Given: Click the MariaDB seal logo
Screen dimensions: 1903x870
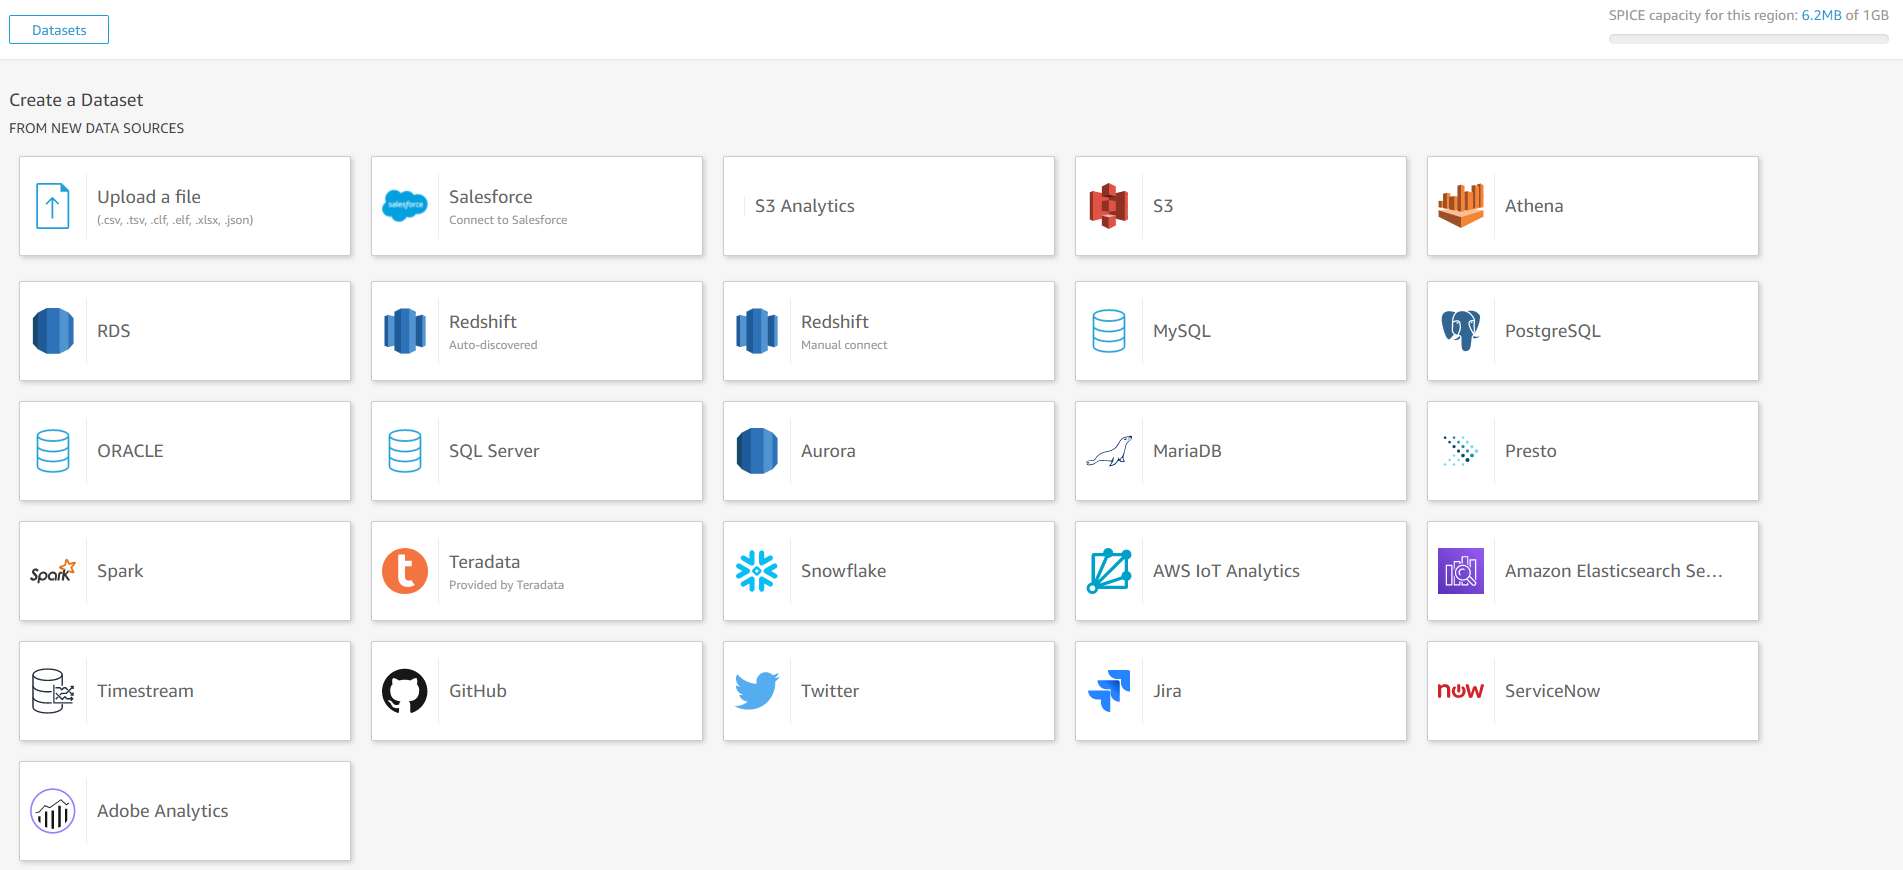Looking at the screenshot, I should [x=1109, y=451].
